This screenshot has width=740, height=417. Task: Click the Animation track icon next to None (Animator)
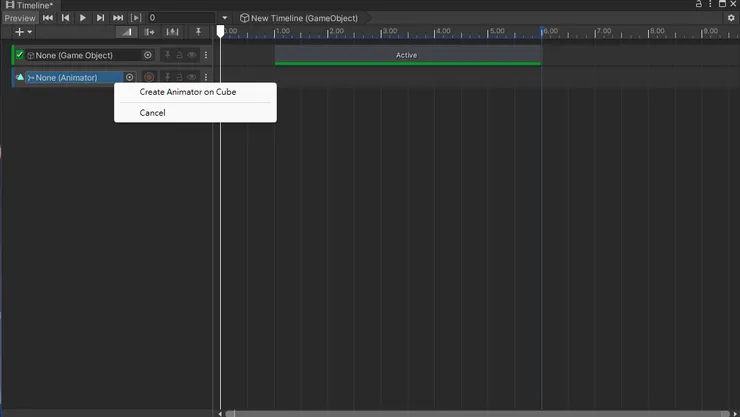pyautogui.click(x=20, y=77)
